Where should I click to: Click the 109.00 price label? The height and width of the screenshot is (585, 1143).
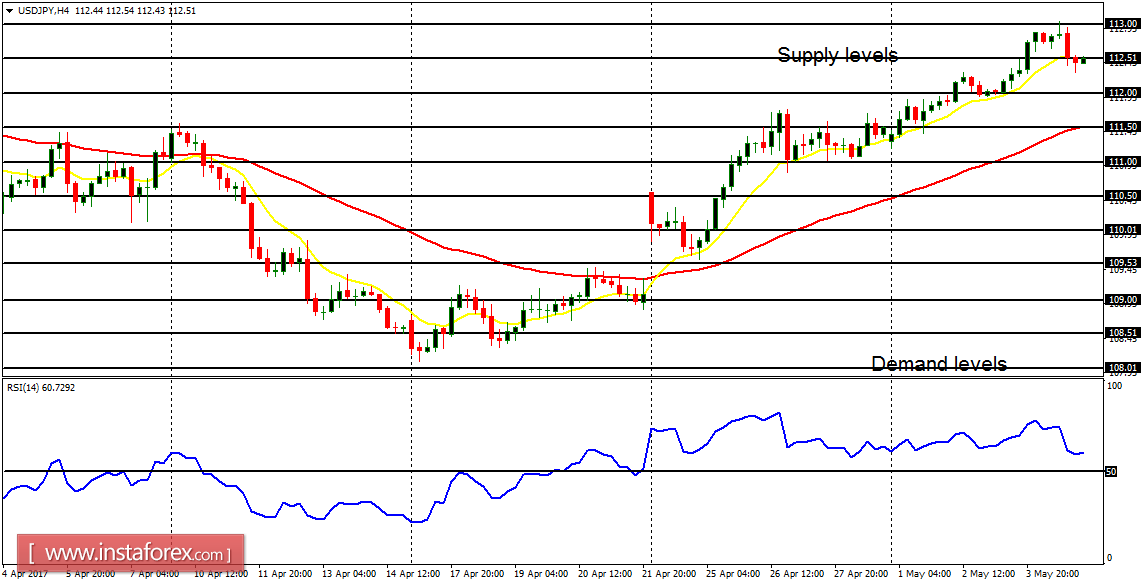pyautogui.click(x=1123, y=299)
